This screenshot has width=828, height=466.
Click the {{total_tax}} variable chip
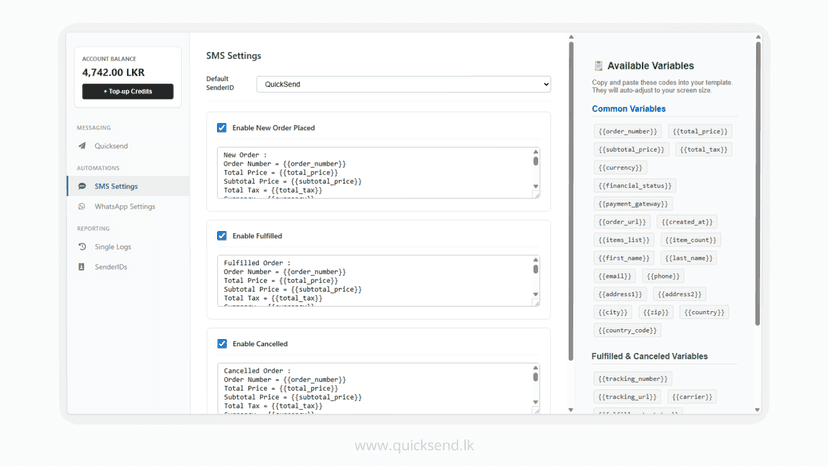[x=703, y=150]
